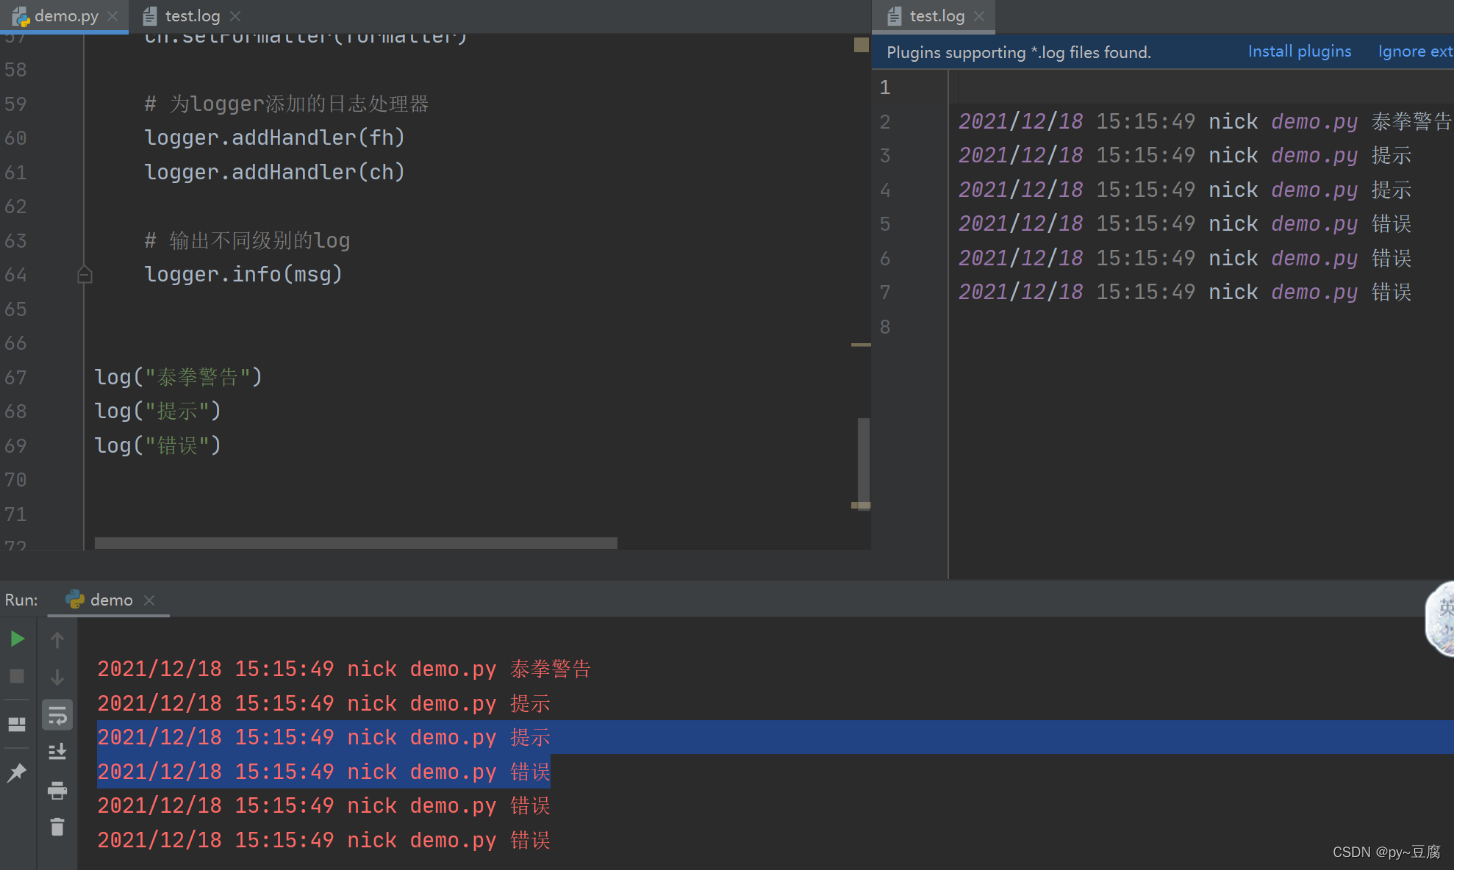Pin the demo run tab
The width and height of the screenshot is (1457, 870).
pos(17,772)
